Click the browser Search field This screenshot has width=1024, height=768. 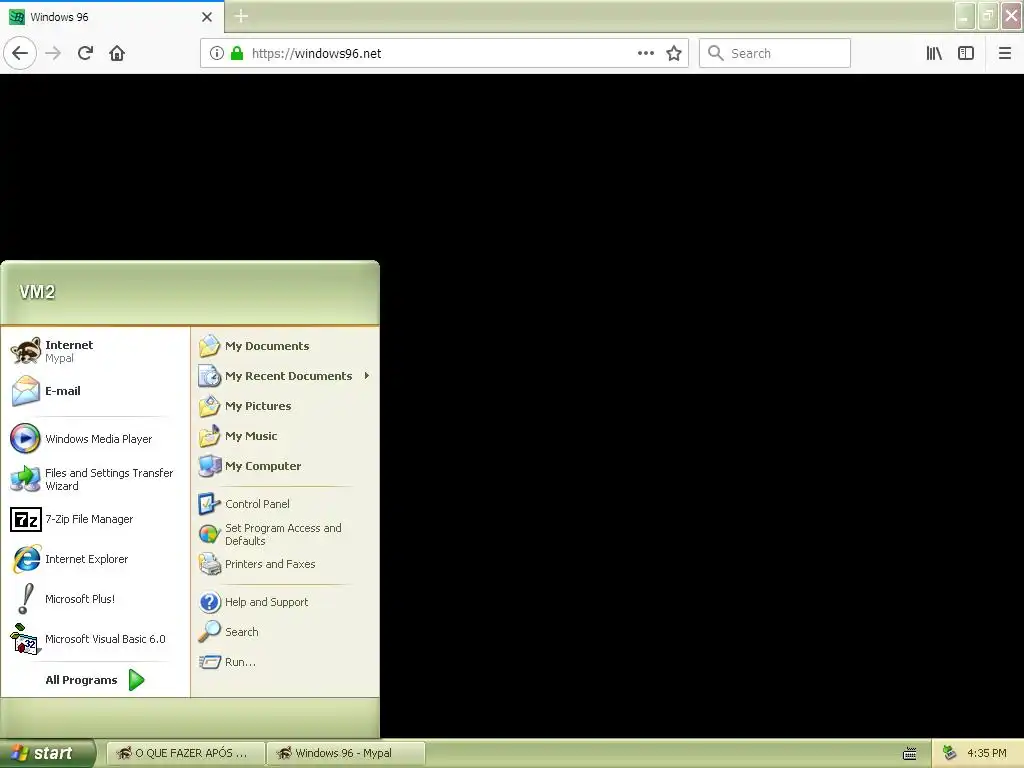coord(775,53)
